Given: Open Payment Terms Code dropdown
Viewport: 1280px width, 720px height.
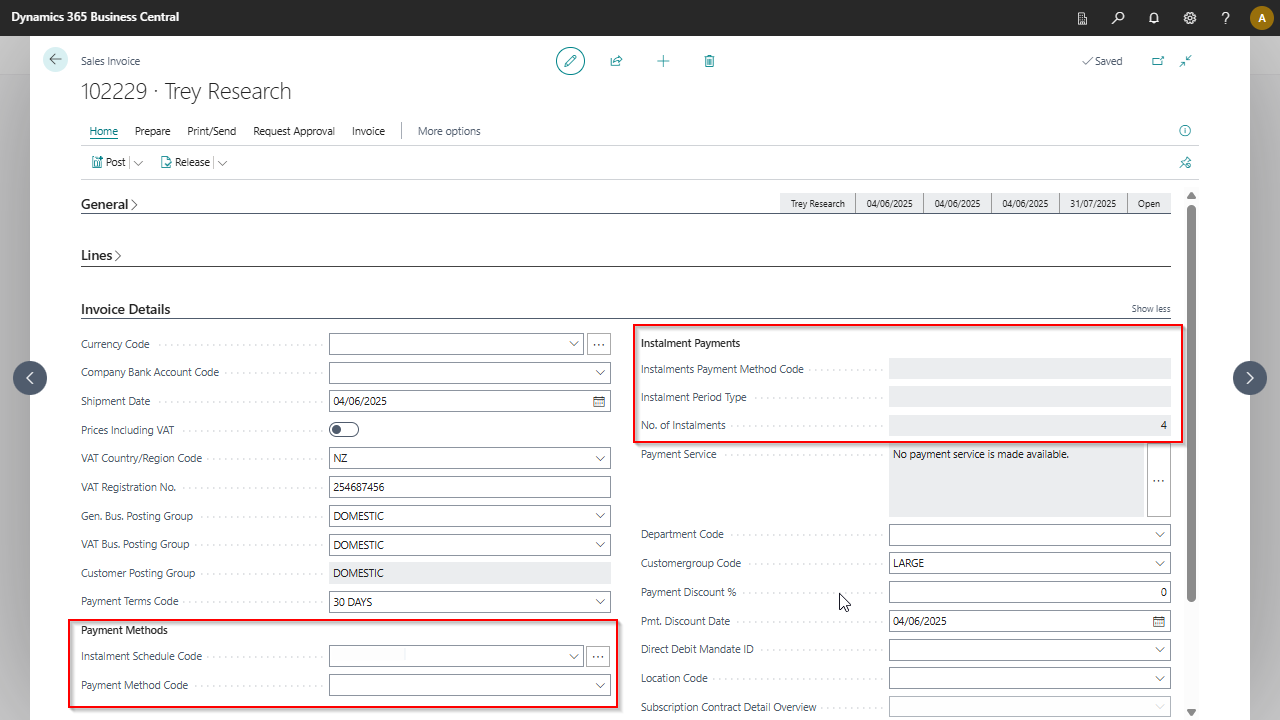Looking at the screenshot, I should (600, 602).
